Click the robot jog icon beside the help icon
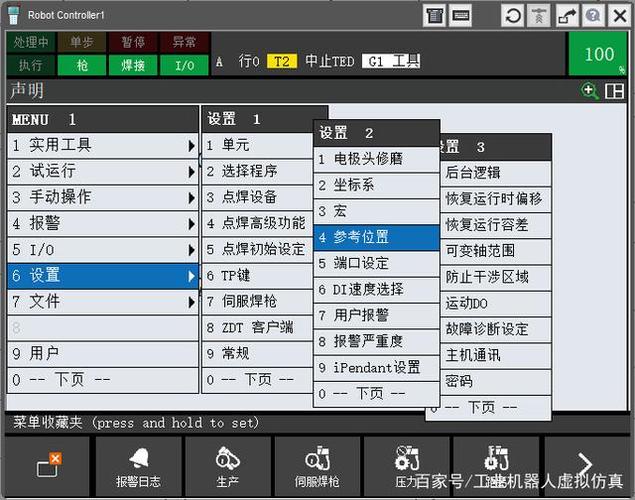 (x=567, y=16)
